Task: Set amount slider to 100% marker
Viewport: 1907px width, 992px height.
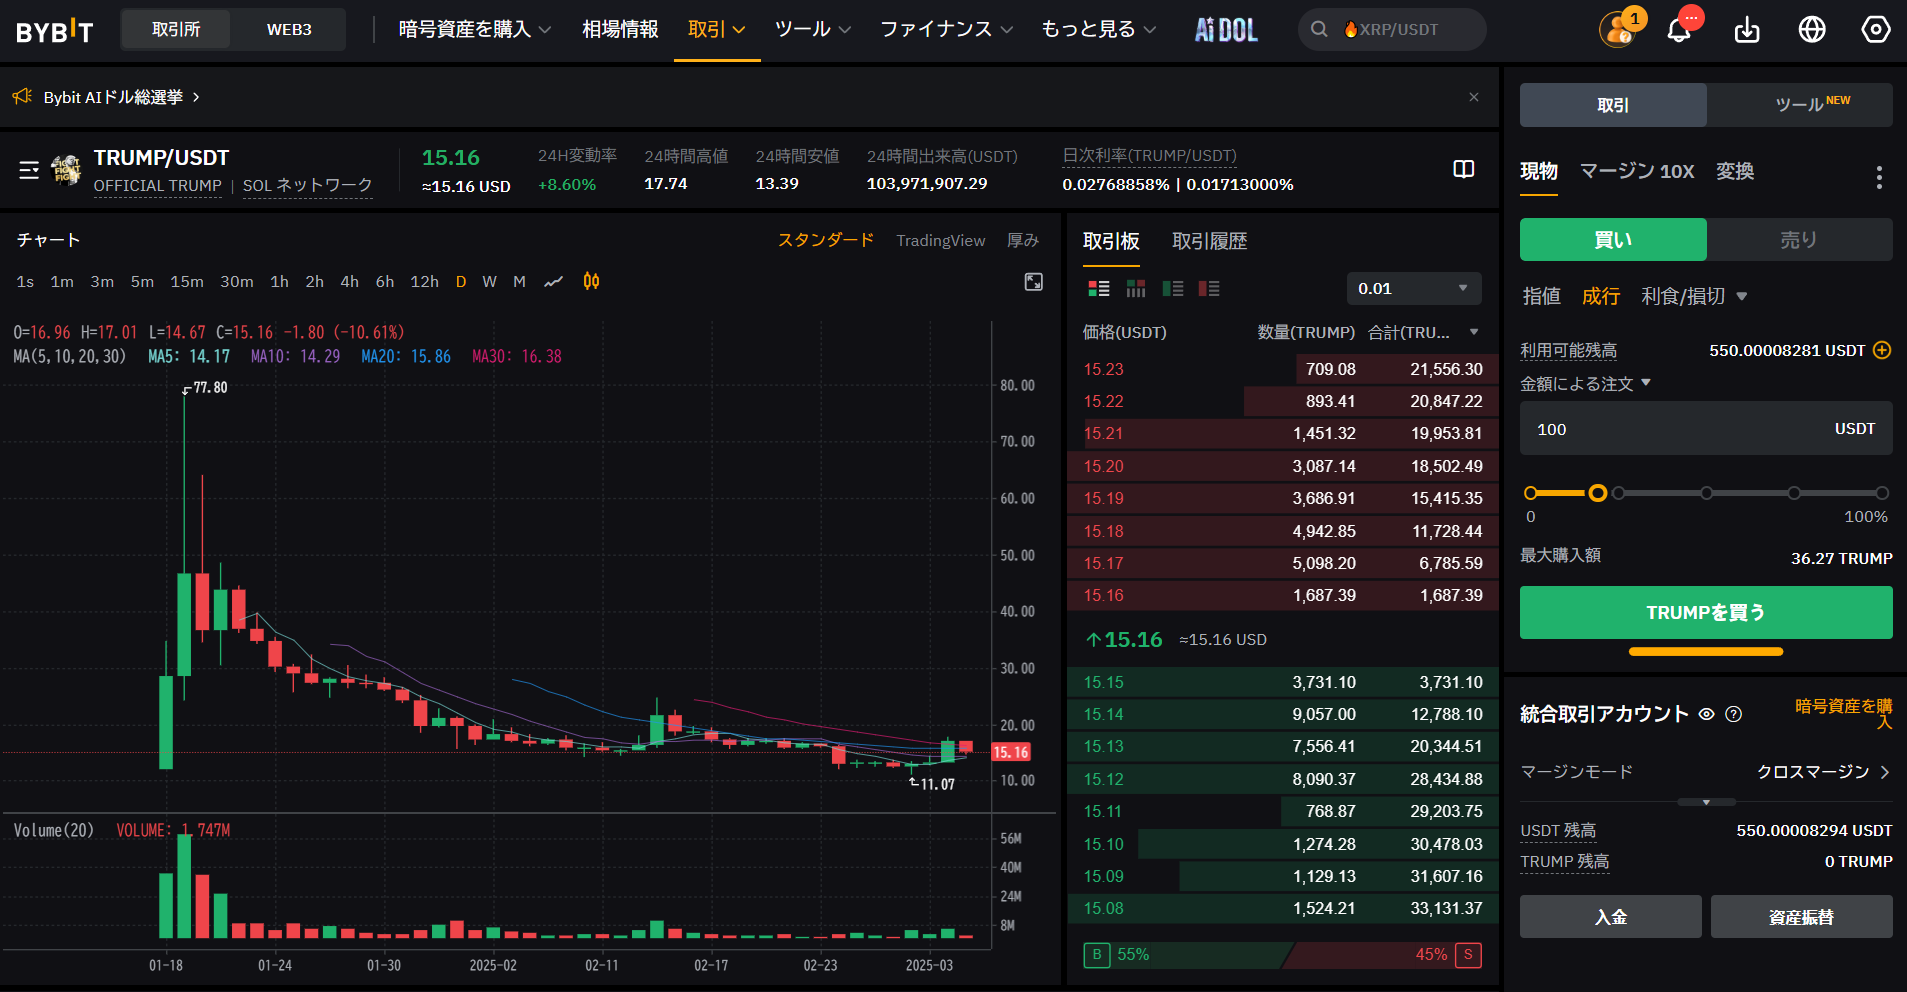Action: tap(1882, 493)
